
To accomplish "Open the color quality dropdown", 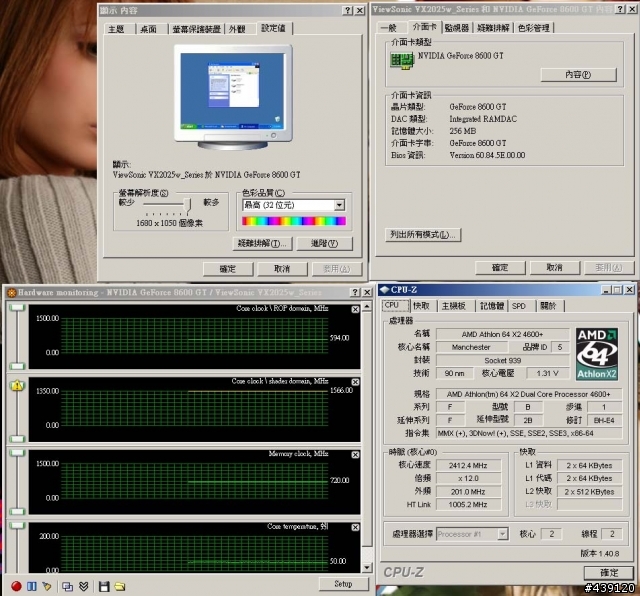I will point(339,205).
